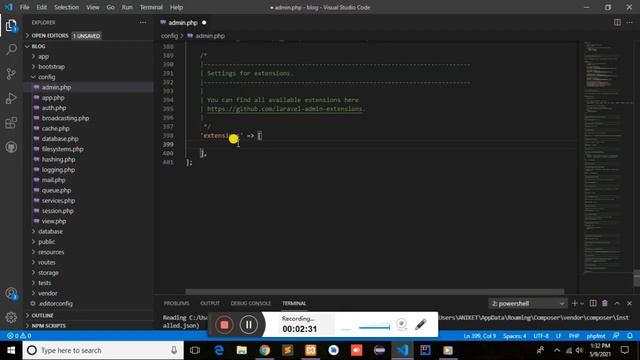Open Go menu
Image resolution: width=640 pixels, height=360 pixels.
point(110,7)
